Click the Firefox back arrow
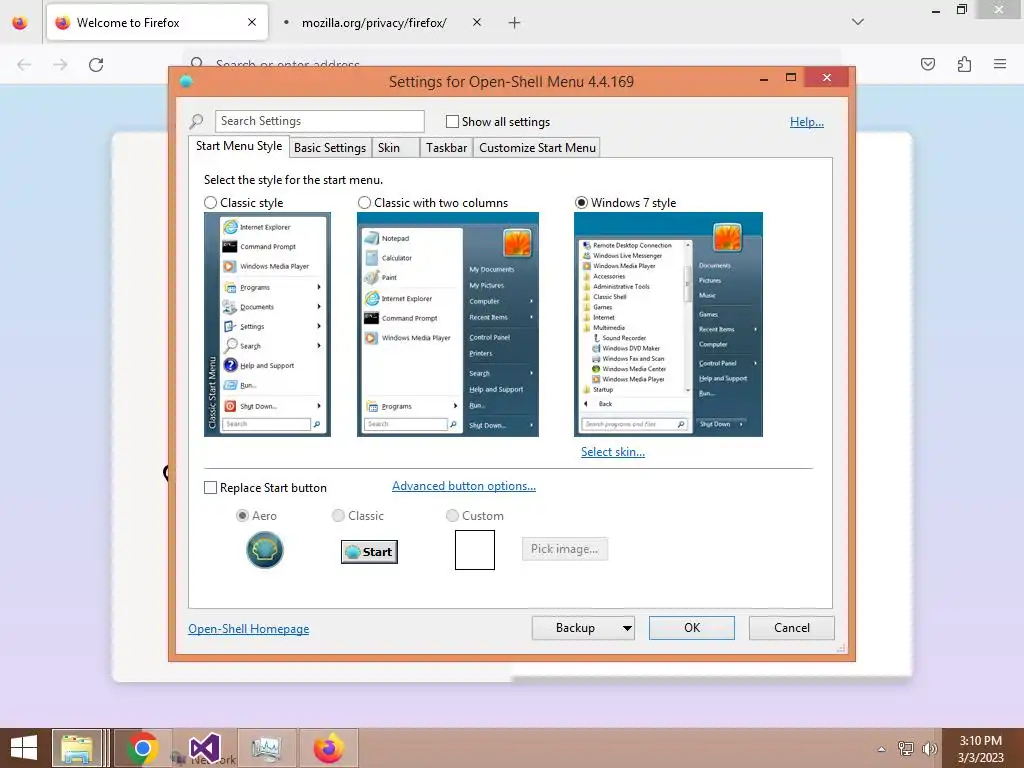 (24, 65)
